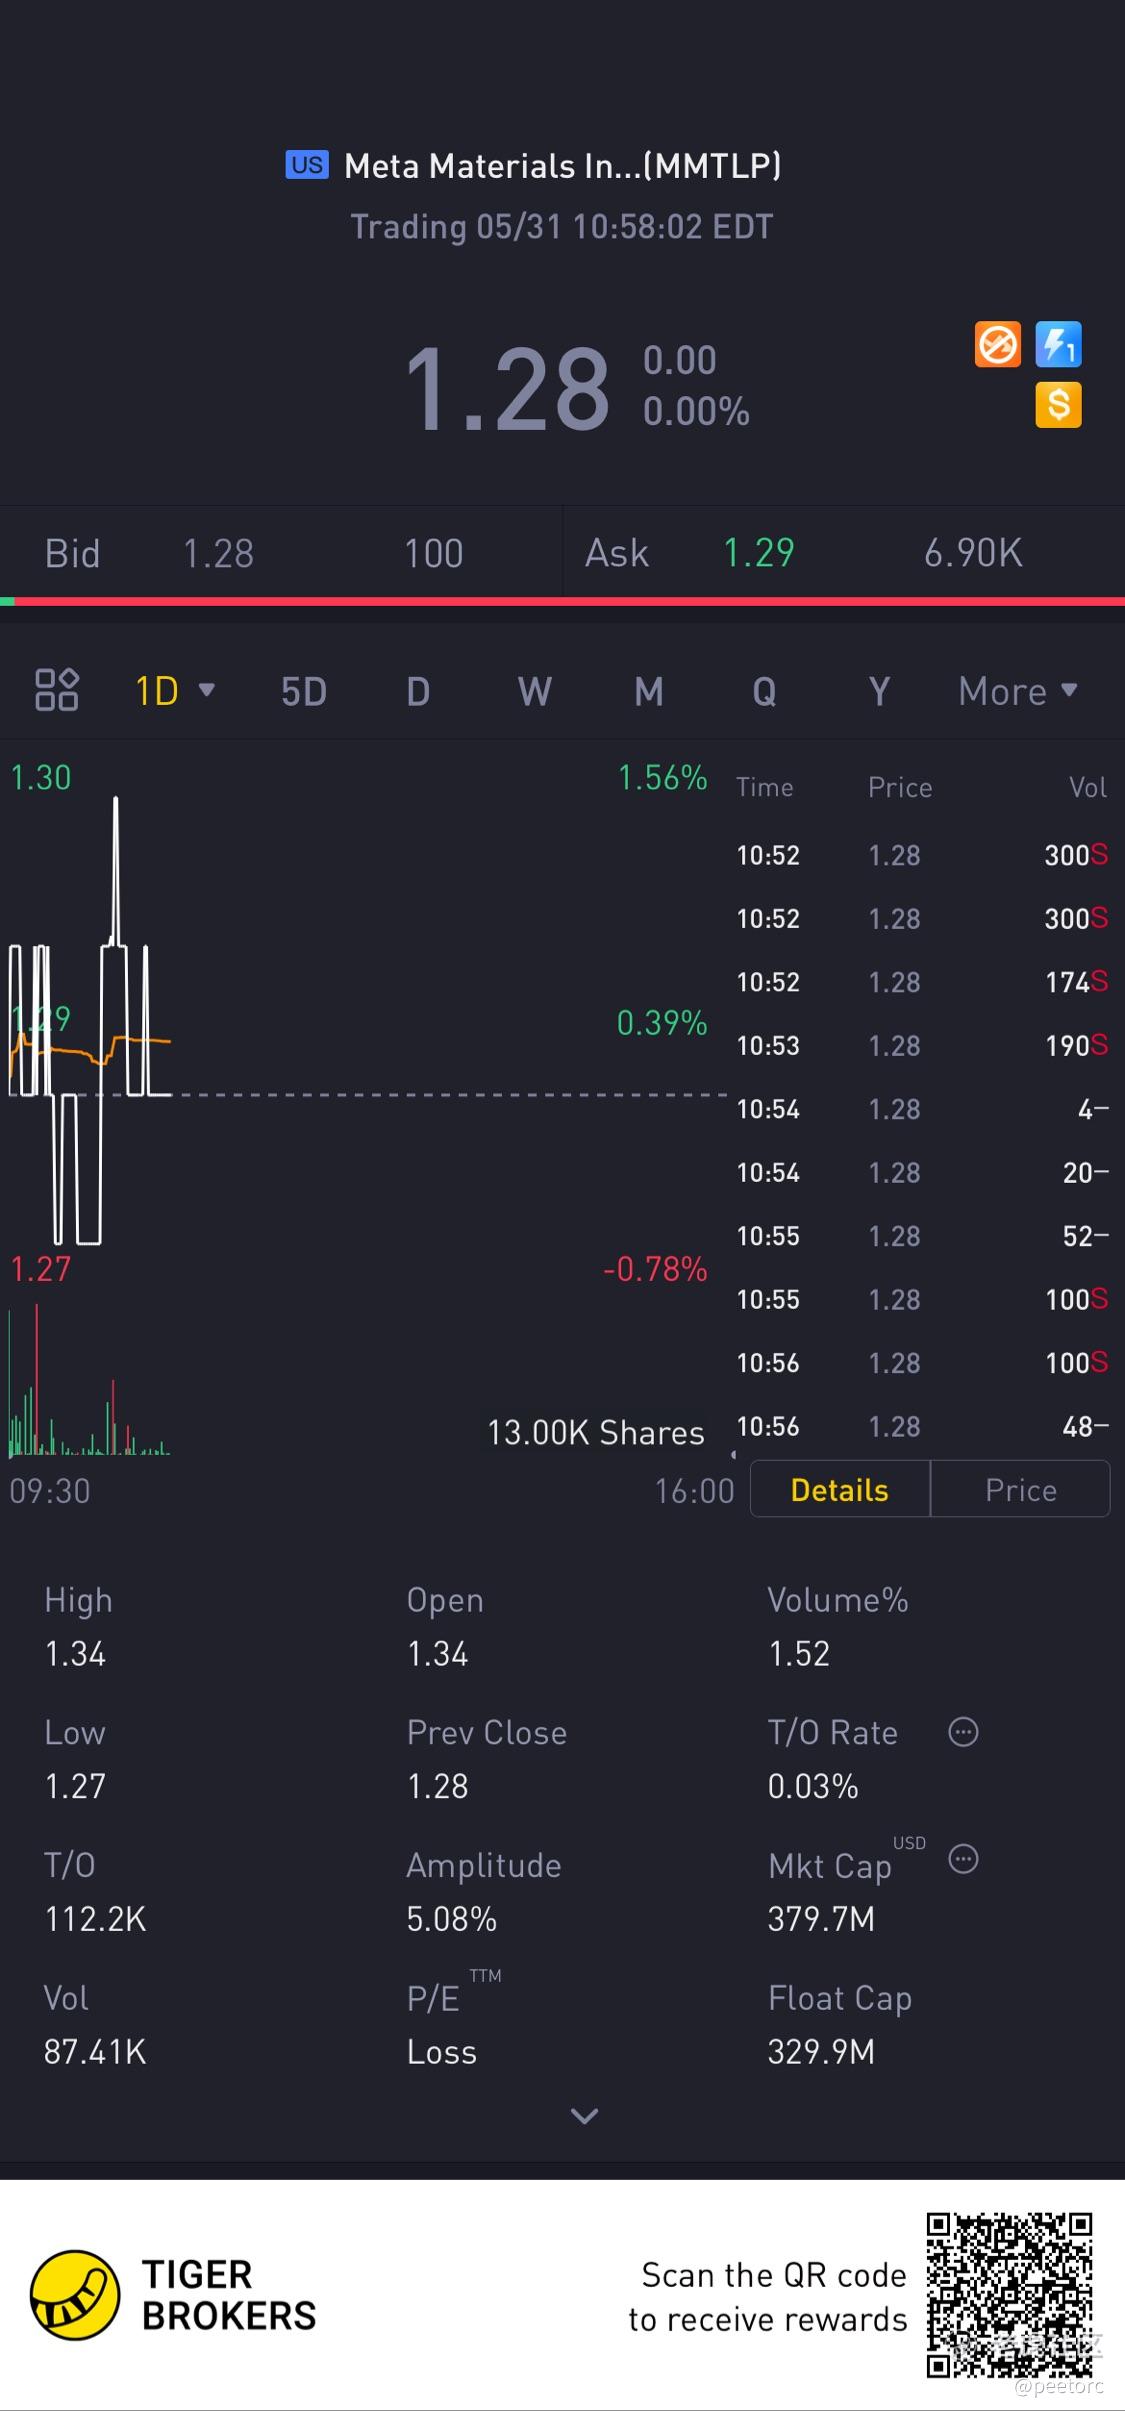
Task: Tap the Prev Close 1.28 value
Action: [x=438, y=1786]
